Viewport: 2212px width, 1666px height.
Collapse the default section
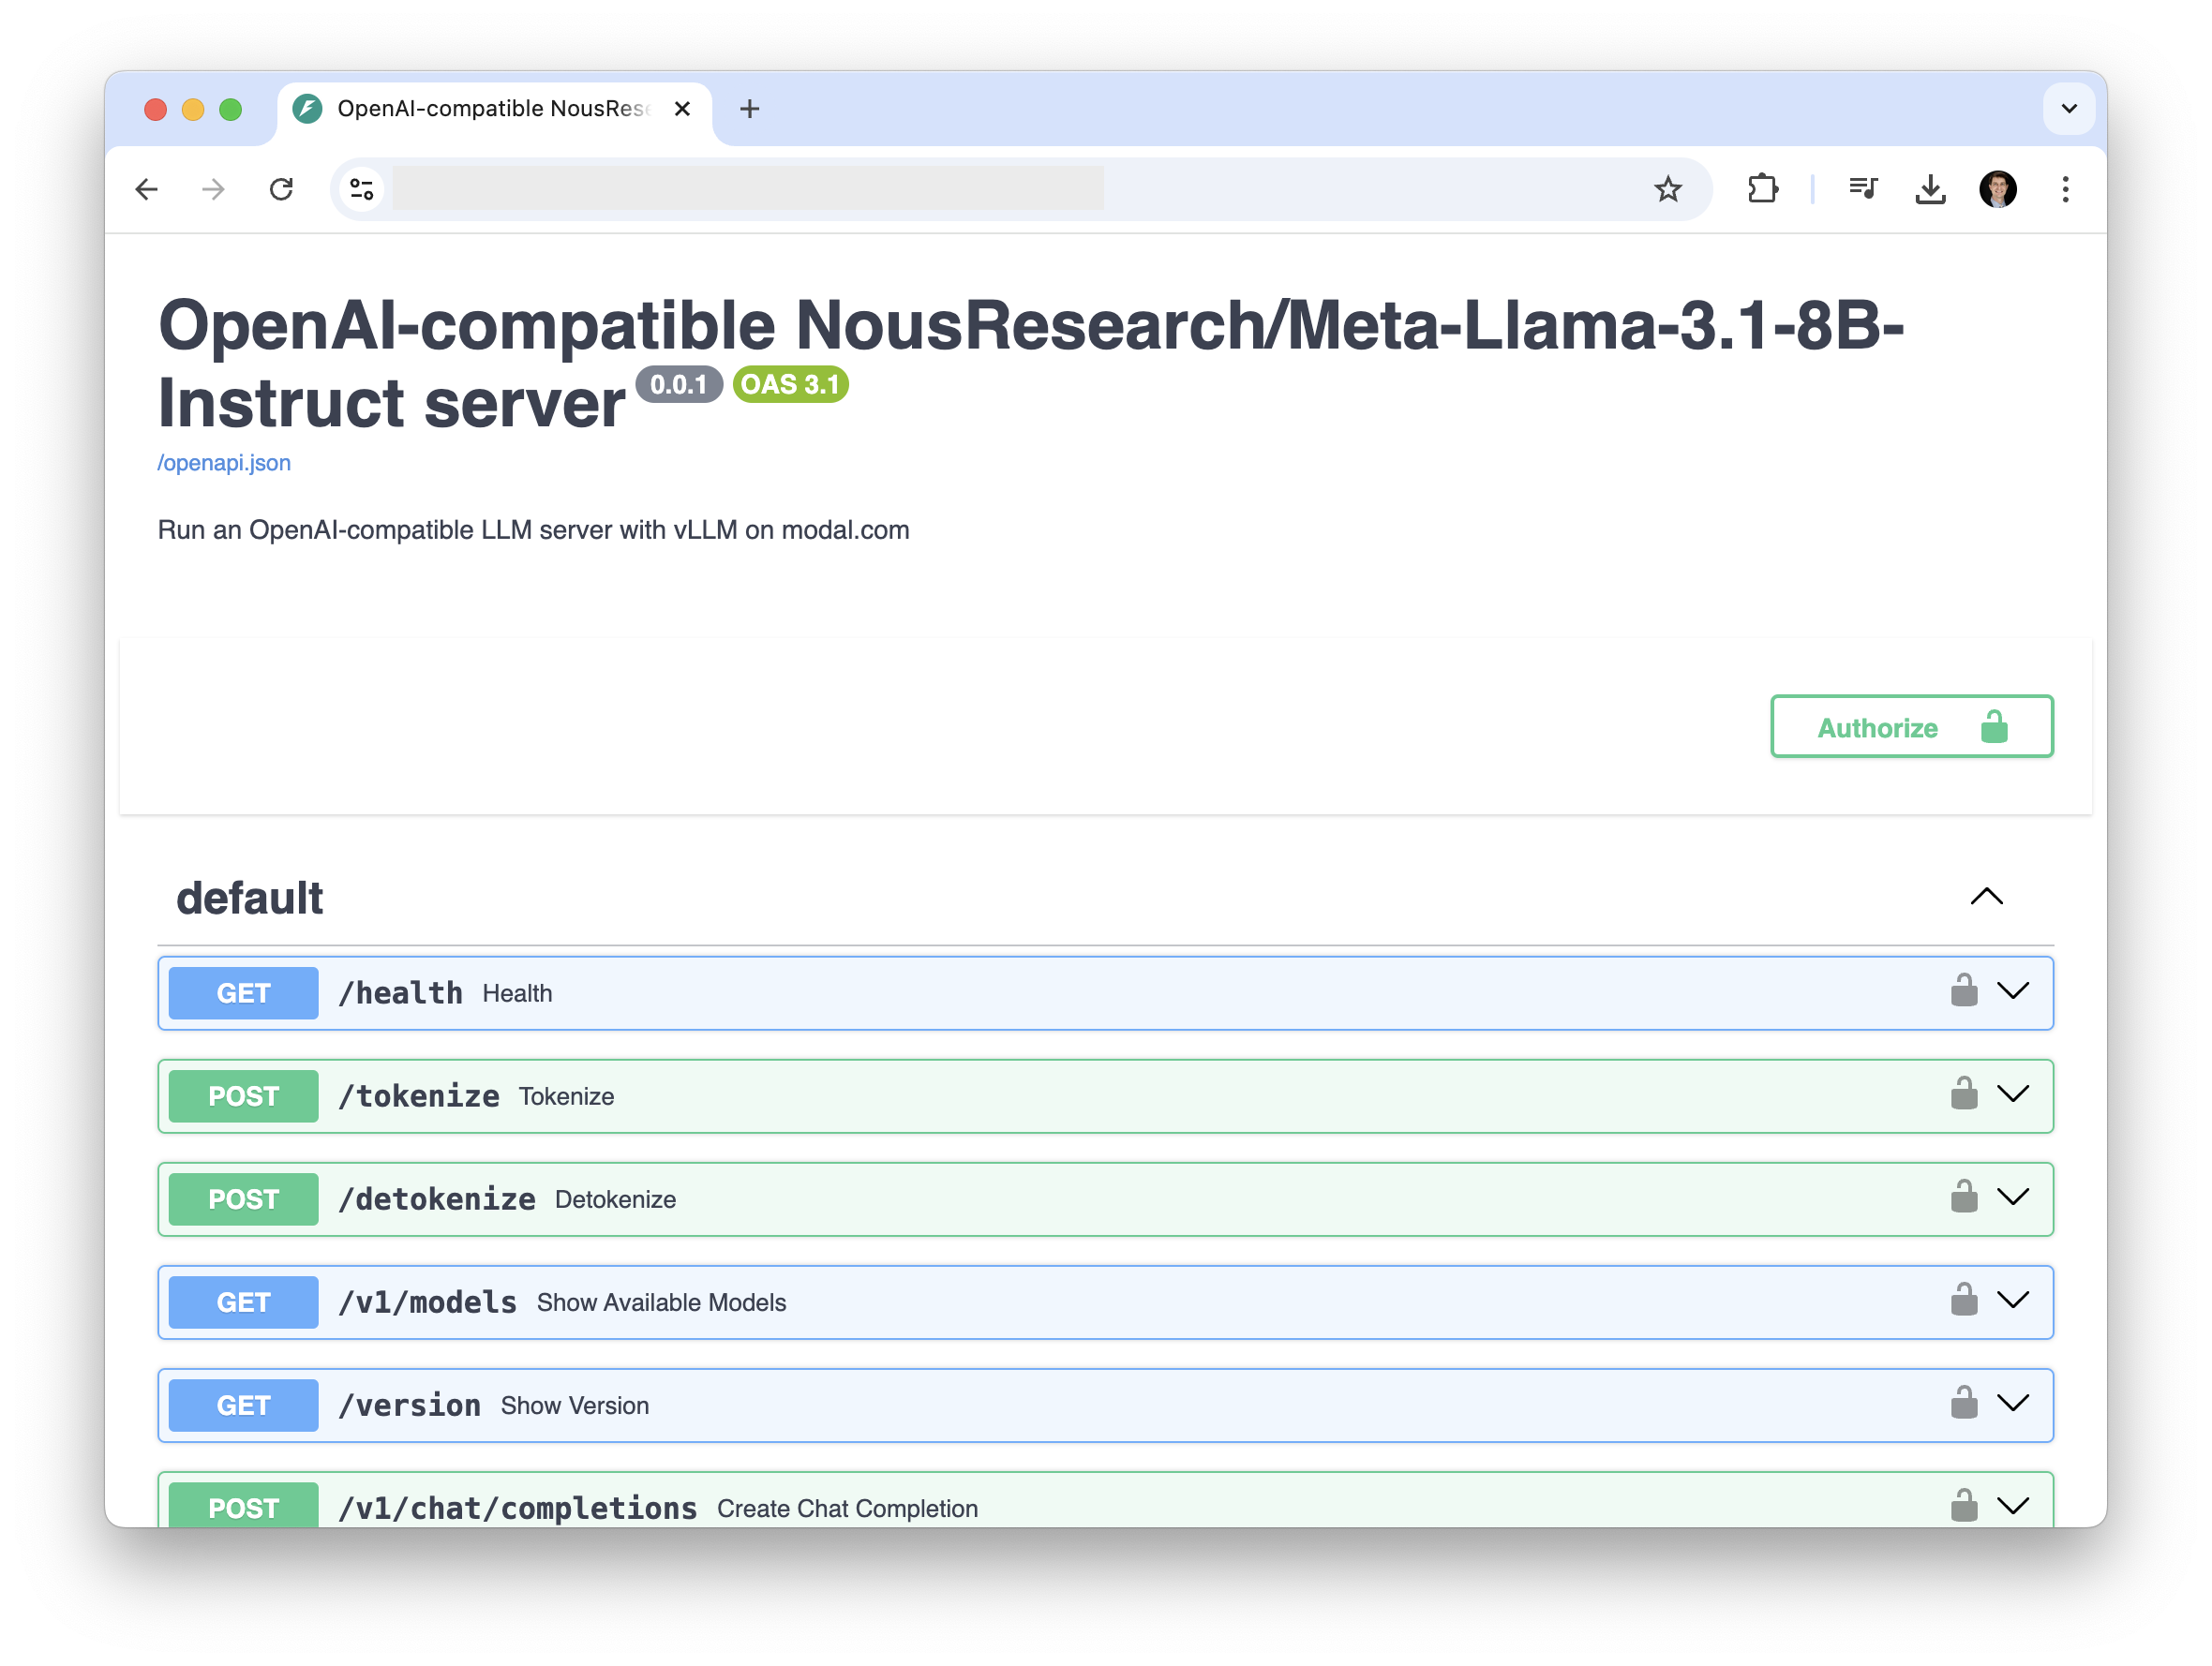(x=1986, y=897)
